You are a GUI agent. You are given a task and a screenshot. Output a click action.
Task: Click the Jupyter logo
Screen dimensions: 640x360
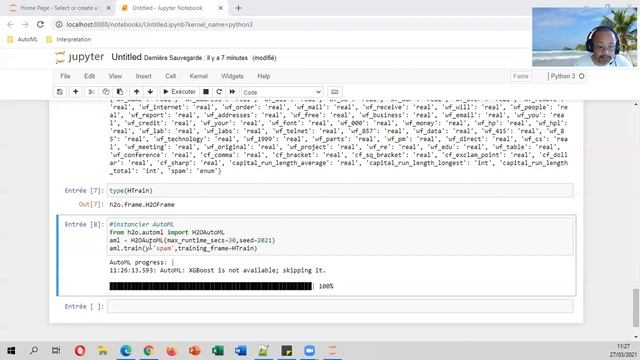(80, 57)
